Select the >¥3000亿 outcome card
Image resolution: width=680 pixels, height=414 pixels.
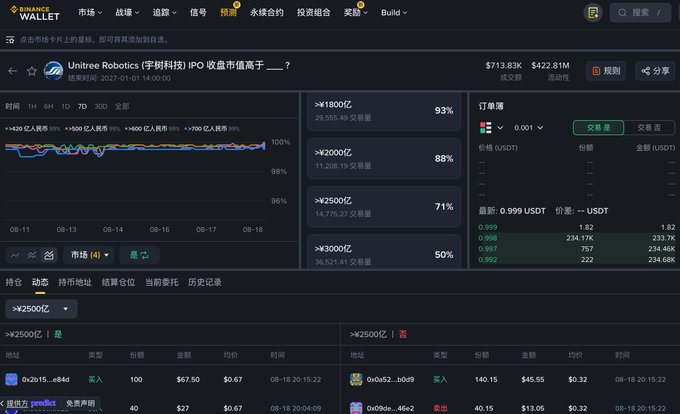click(x=384, y=252)
